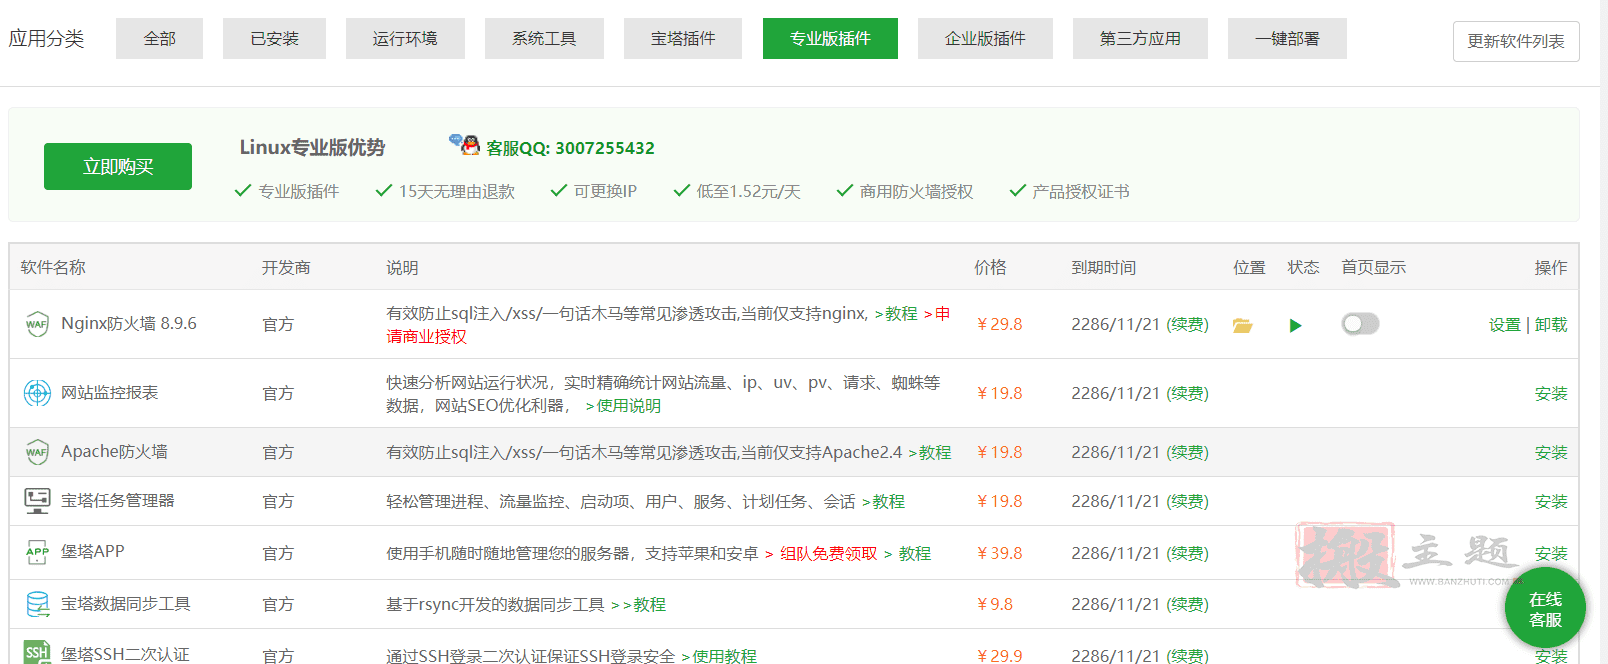This screenshot has width=1608, height=664.
Task: Click the ¥39.8 price for 堡塔APP
Action: click(999, 553)
